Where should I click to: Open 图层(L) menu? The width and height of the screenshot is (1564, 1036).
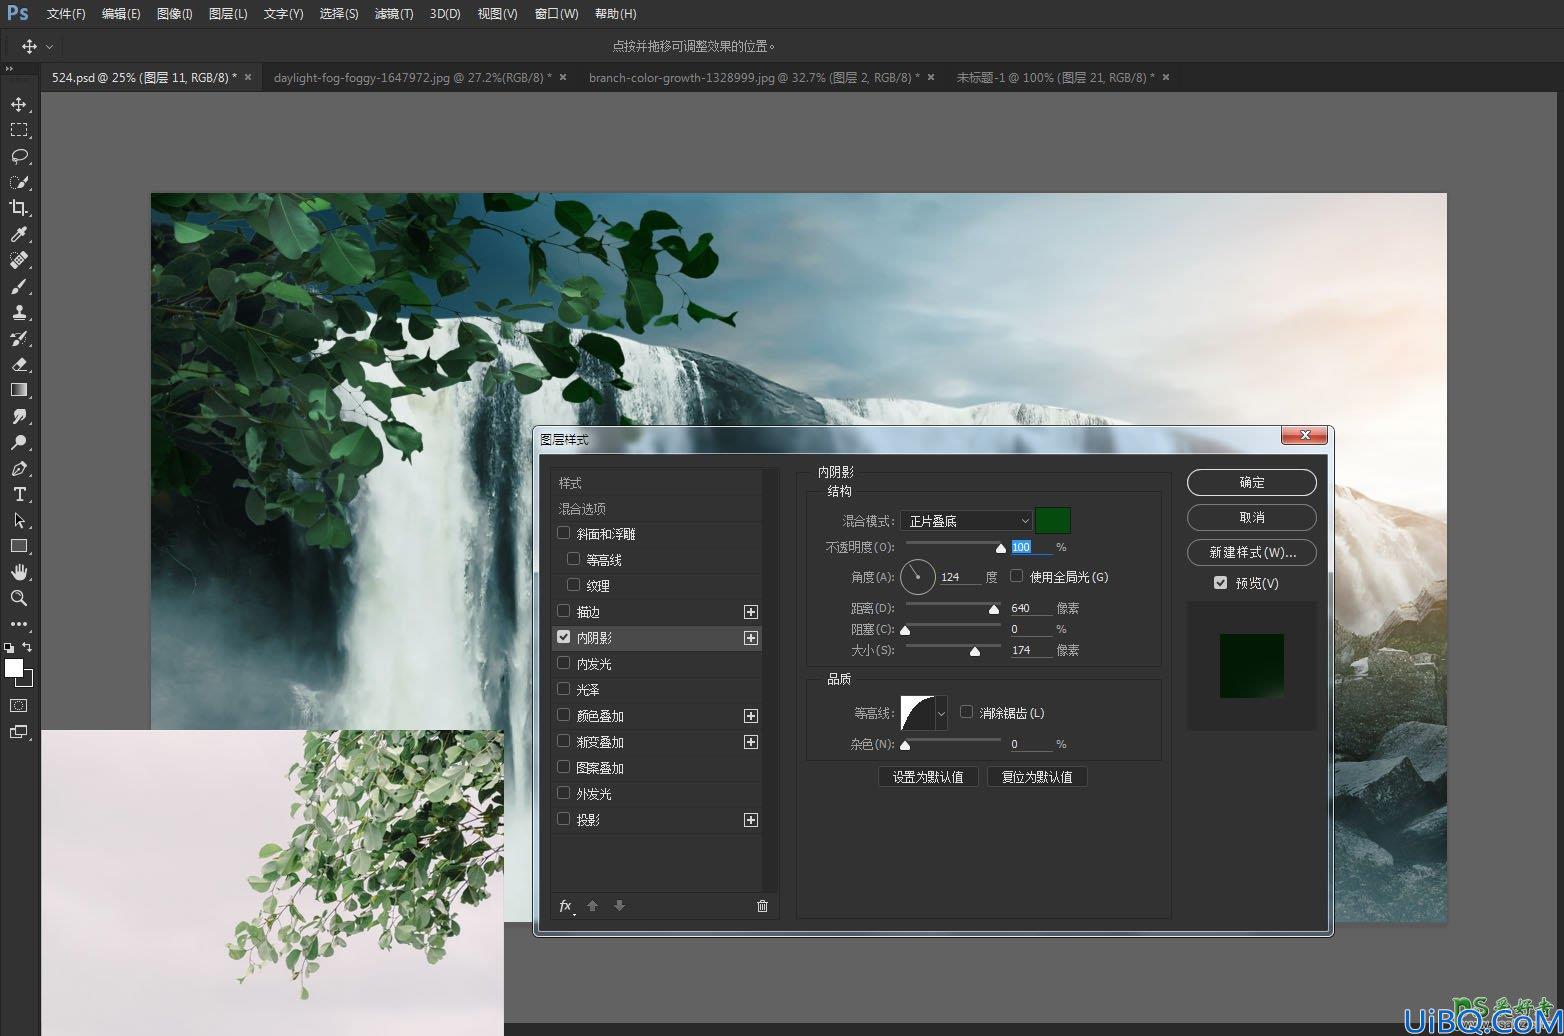pos(228,14)
